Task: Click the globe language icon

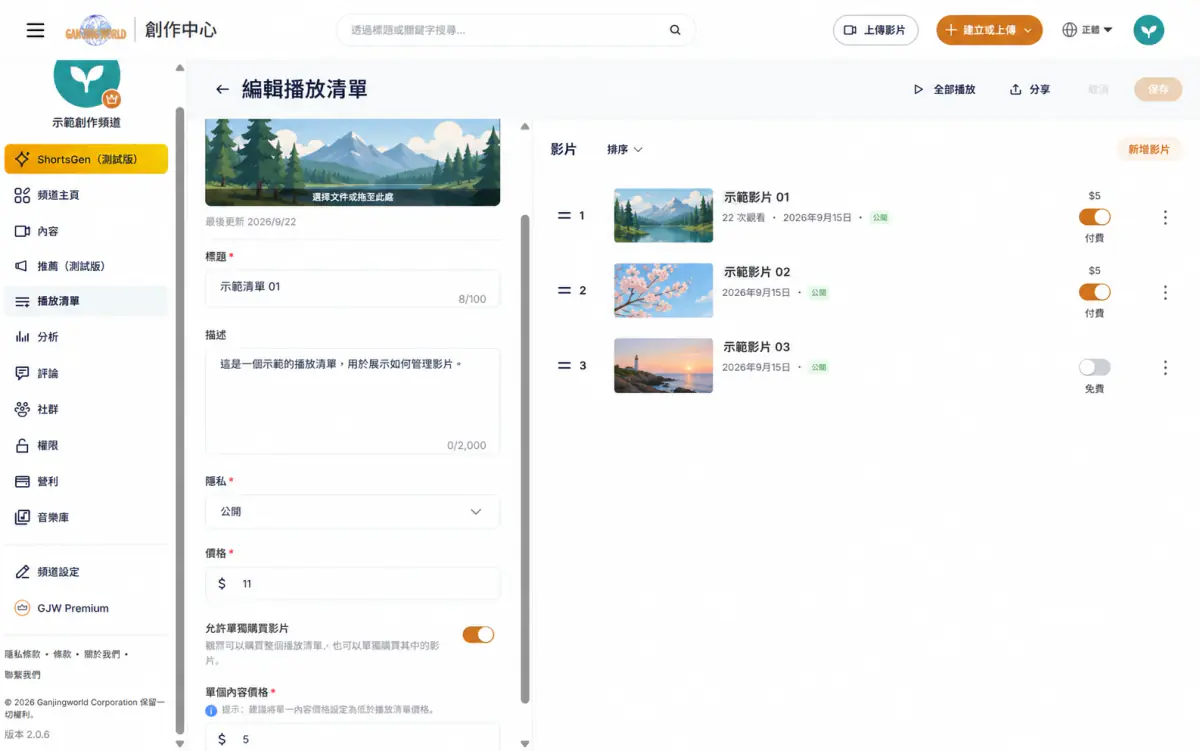Action: [1070, 30]
